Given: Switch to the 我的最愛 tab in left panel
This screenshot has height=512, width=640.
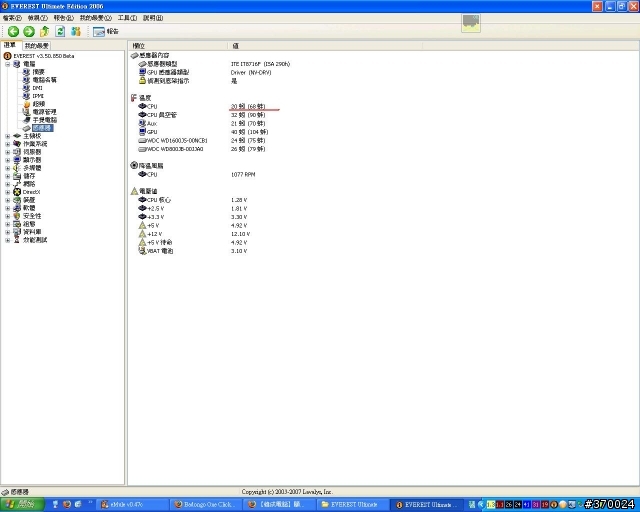Looking at the screenshot, I should tap(36, 46).
